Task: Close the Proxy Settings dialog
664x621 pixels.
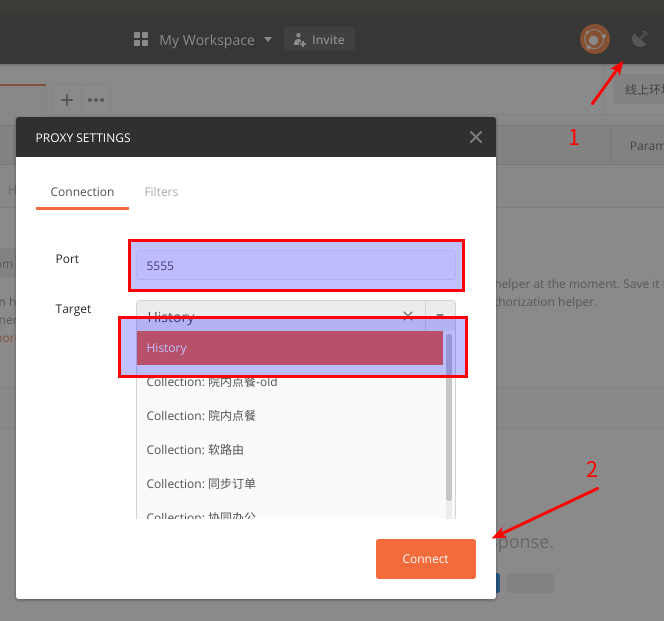Action: [x=476, y=137]
